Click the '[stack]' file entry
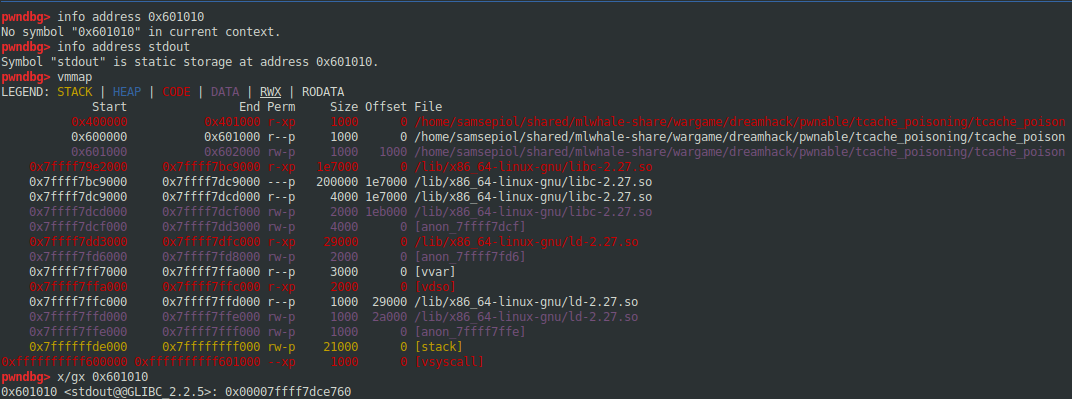The image size is (1072, 399). coord(438,347)
